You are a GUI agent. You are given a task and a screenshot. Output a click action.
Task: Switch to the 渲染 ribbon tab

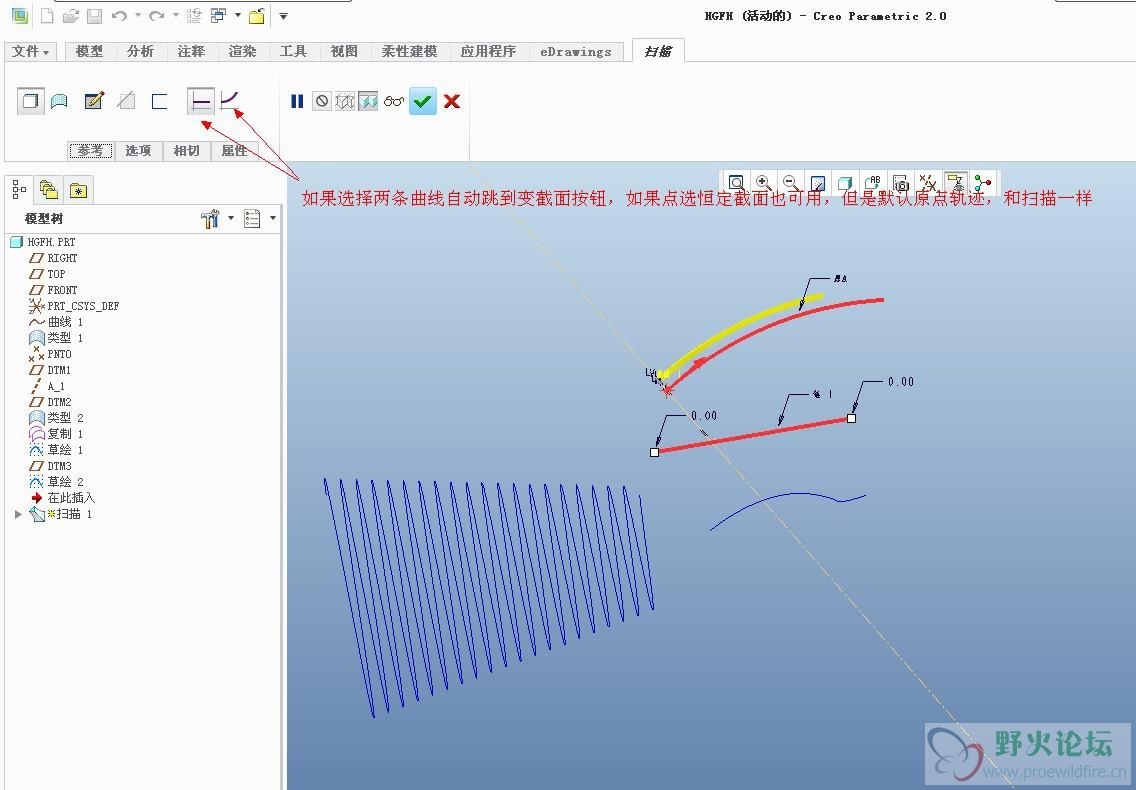click(x=242, y=51)
